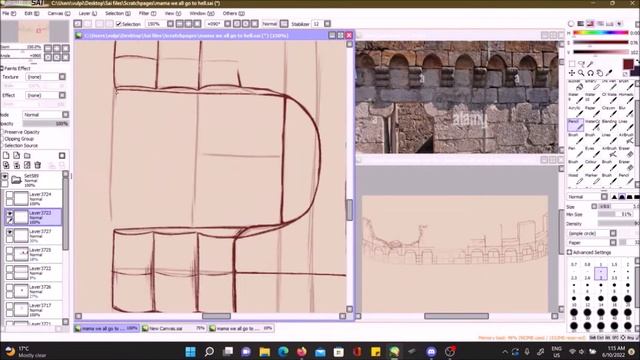Toggle the HSV slider panel
640x360 pixels.
(x=590, y=24)
